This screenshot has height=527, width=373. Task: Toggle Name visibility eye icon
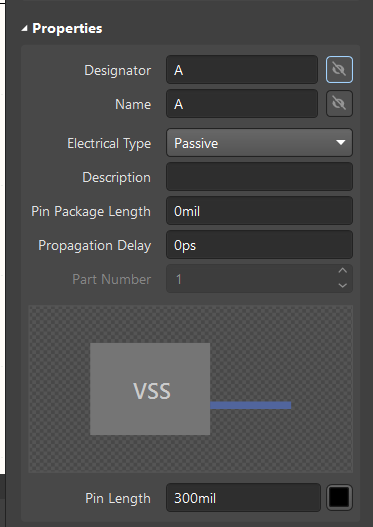point(339,104)
